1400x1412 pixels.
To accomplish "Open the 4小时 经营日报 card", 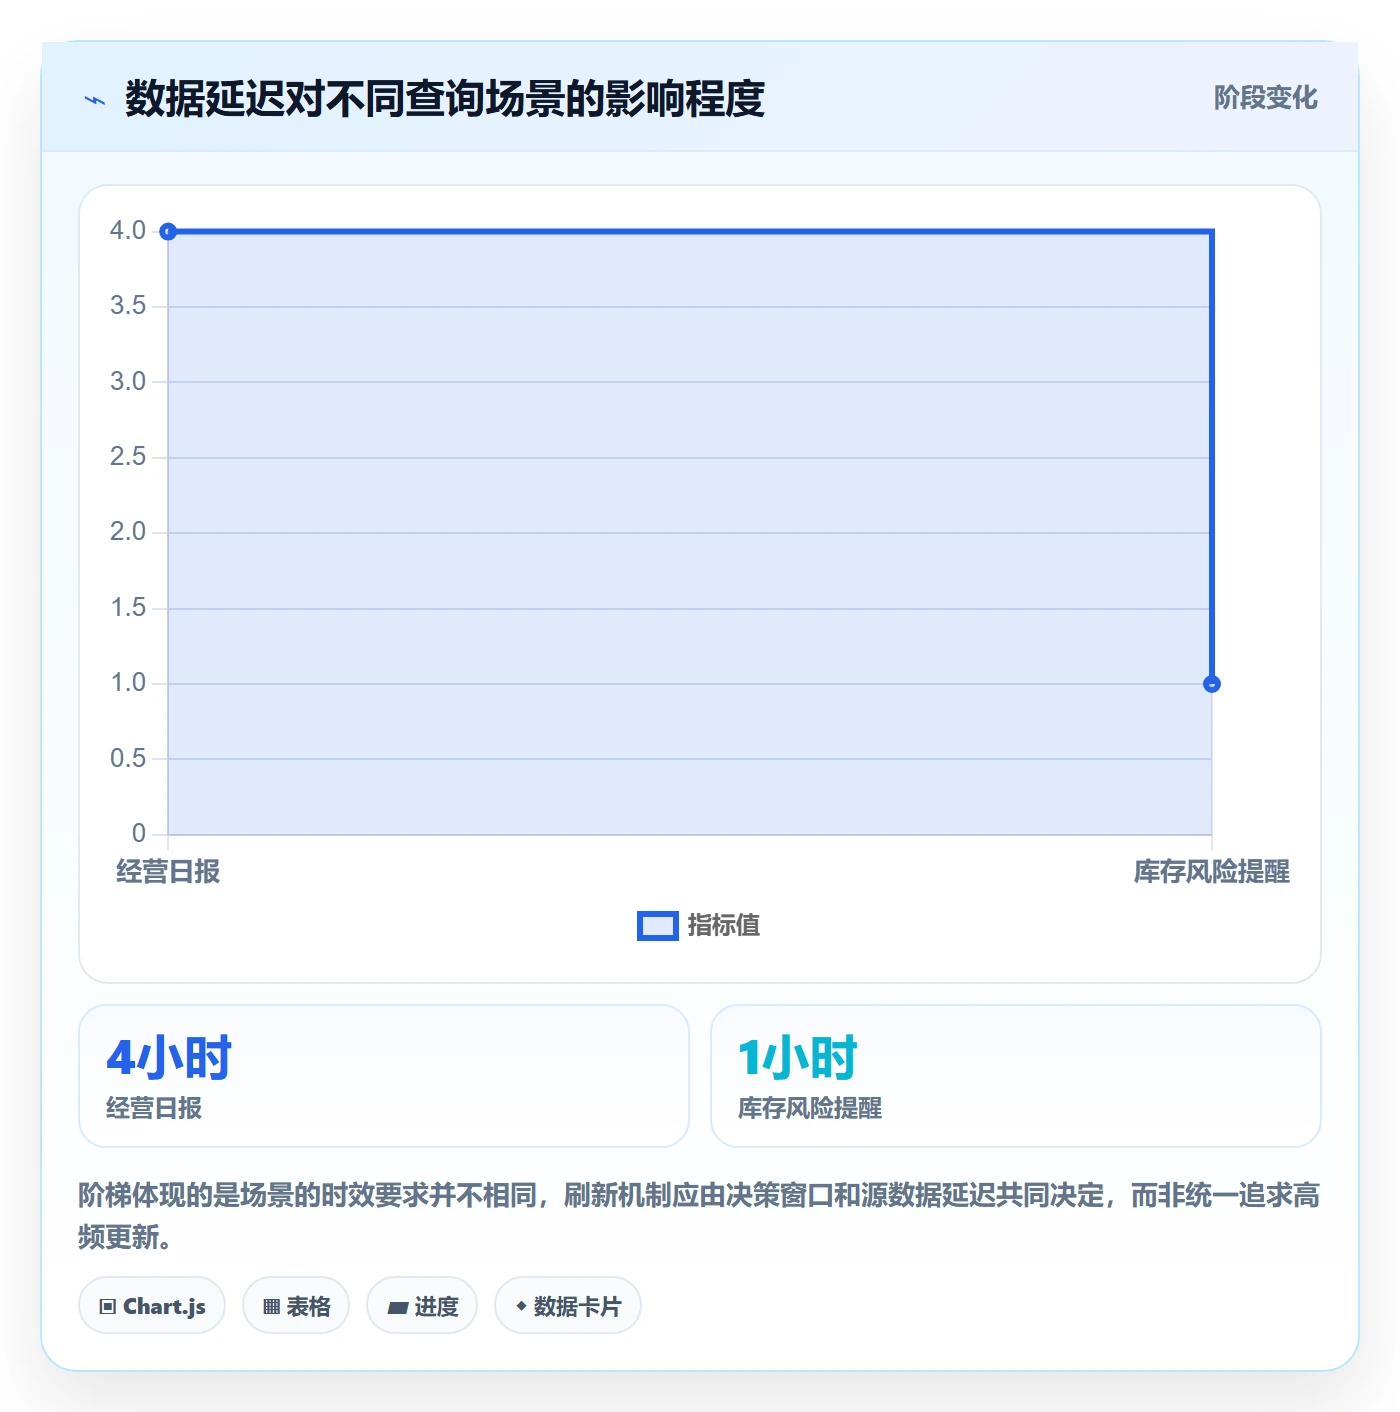I will click(x=384, y=1076).
